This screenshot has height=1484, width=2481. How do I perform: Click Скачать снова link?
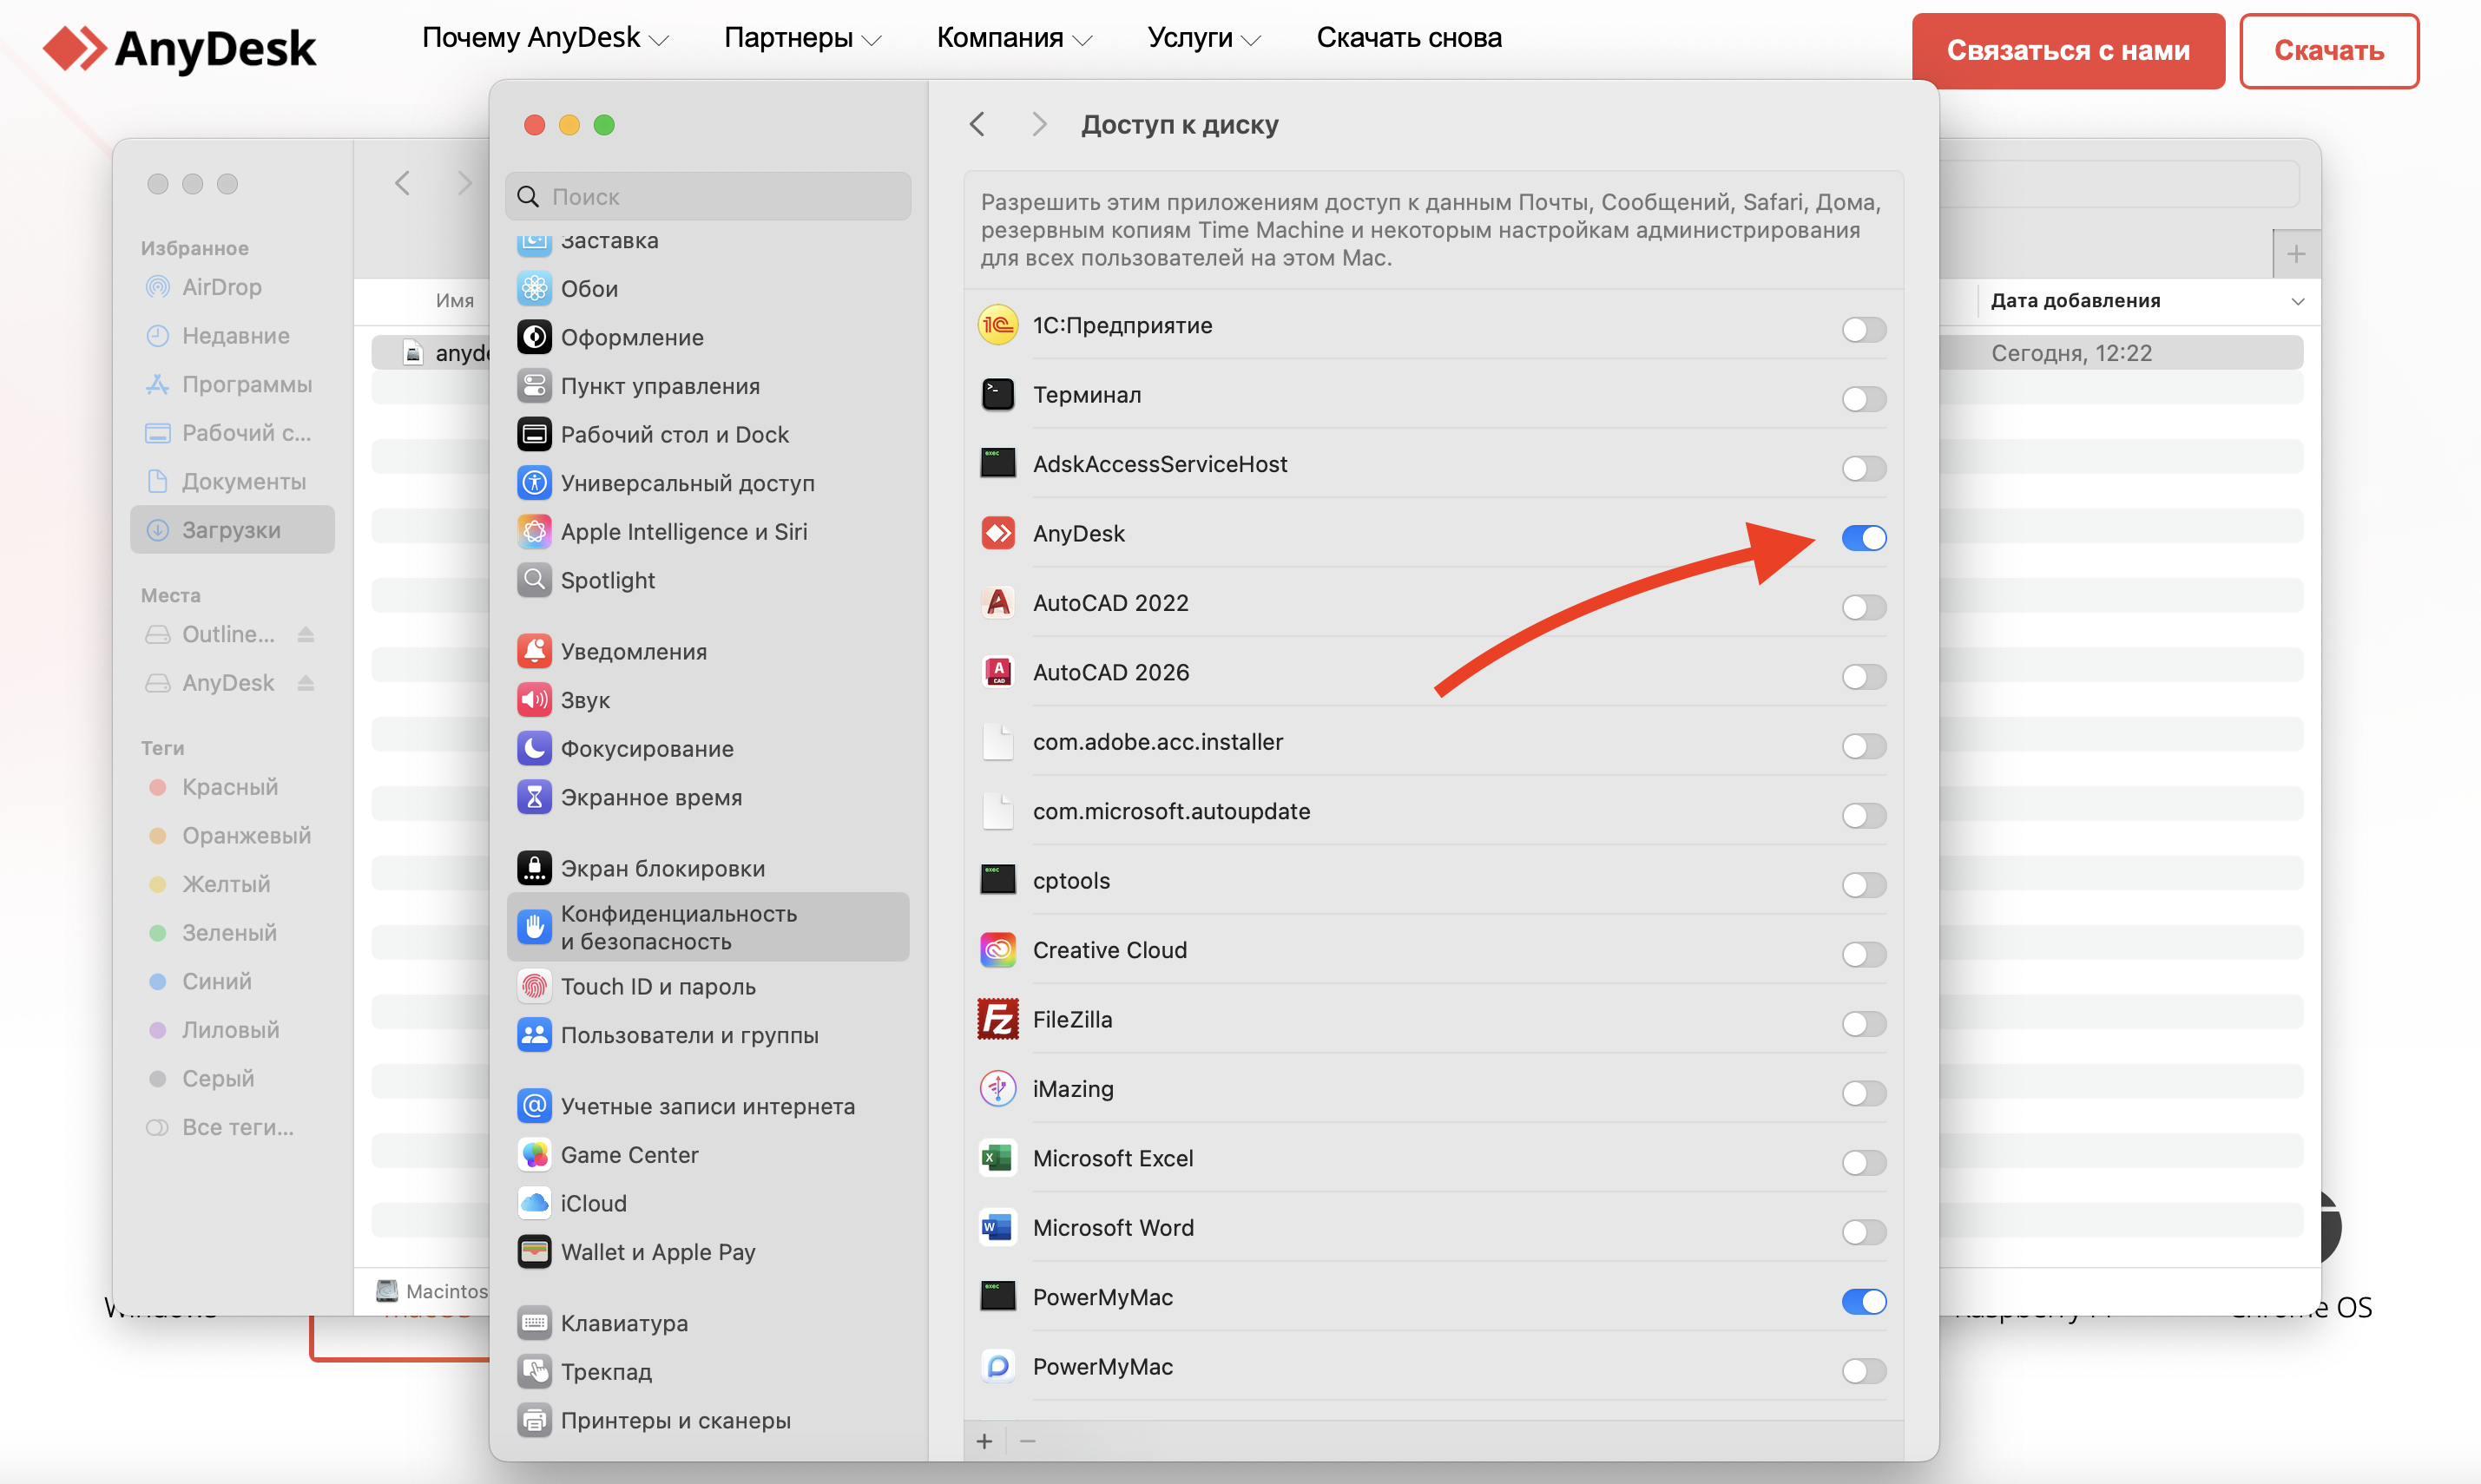coord(1408,38)
